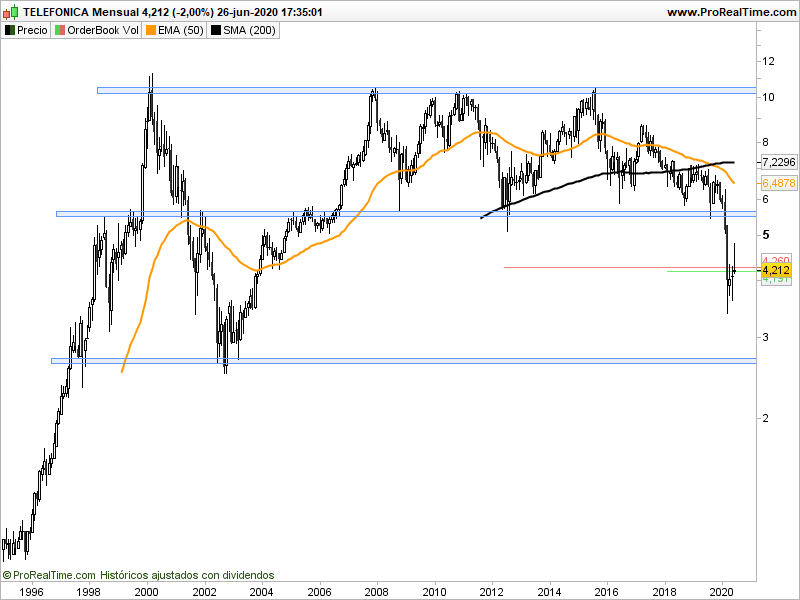Click the 10 price axis label
The width and height of the screenshot is (800, 600).
pos(768,97)
